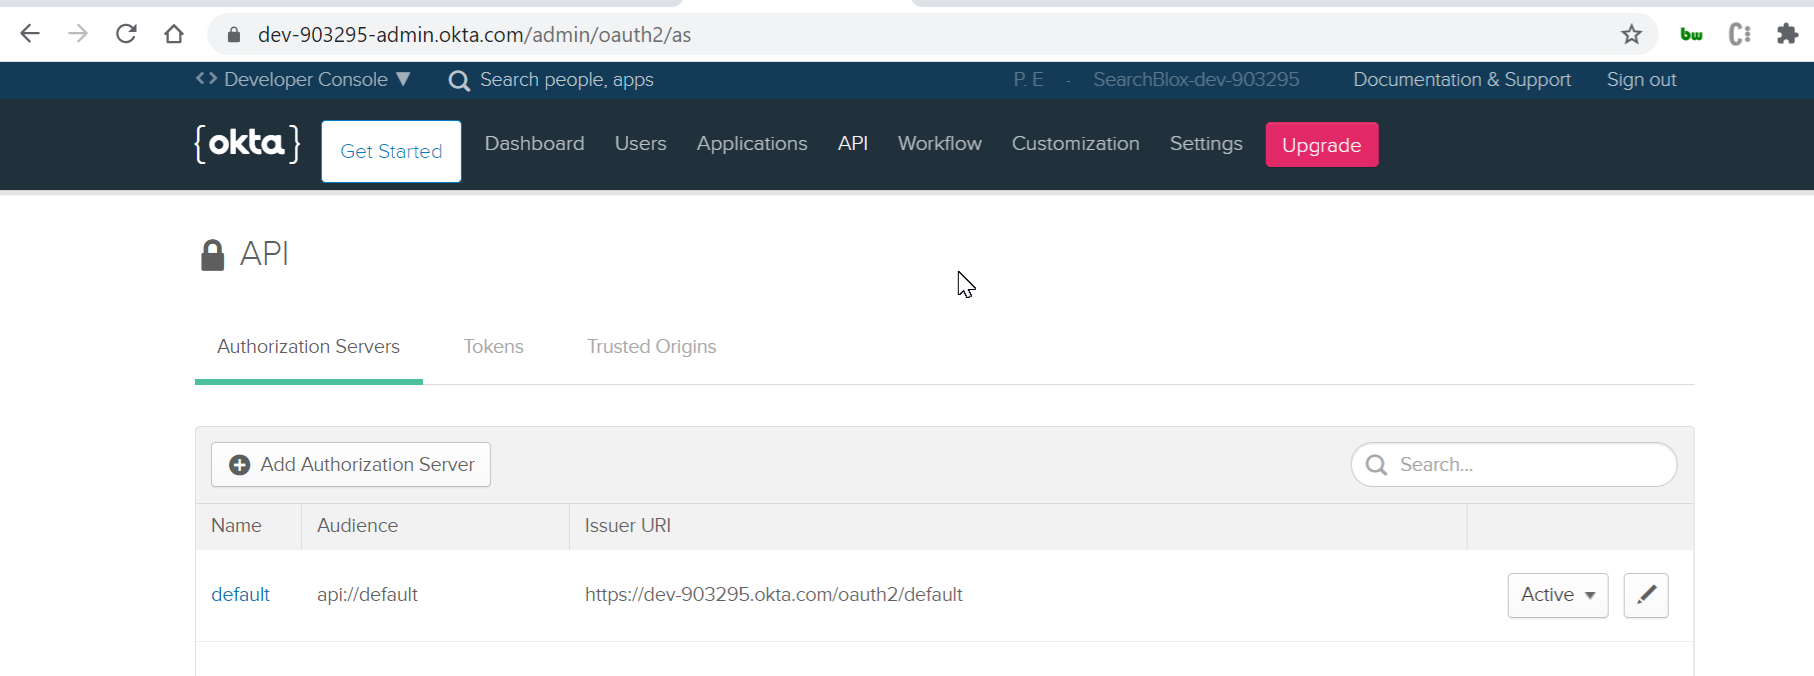Screen dimensions: 1814x676
Task: Click the plus icon on Add Authorization Server
Action: pyautogui.click(x=240, y=465)
